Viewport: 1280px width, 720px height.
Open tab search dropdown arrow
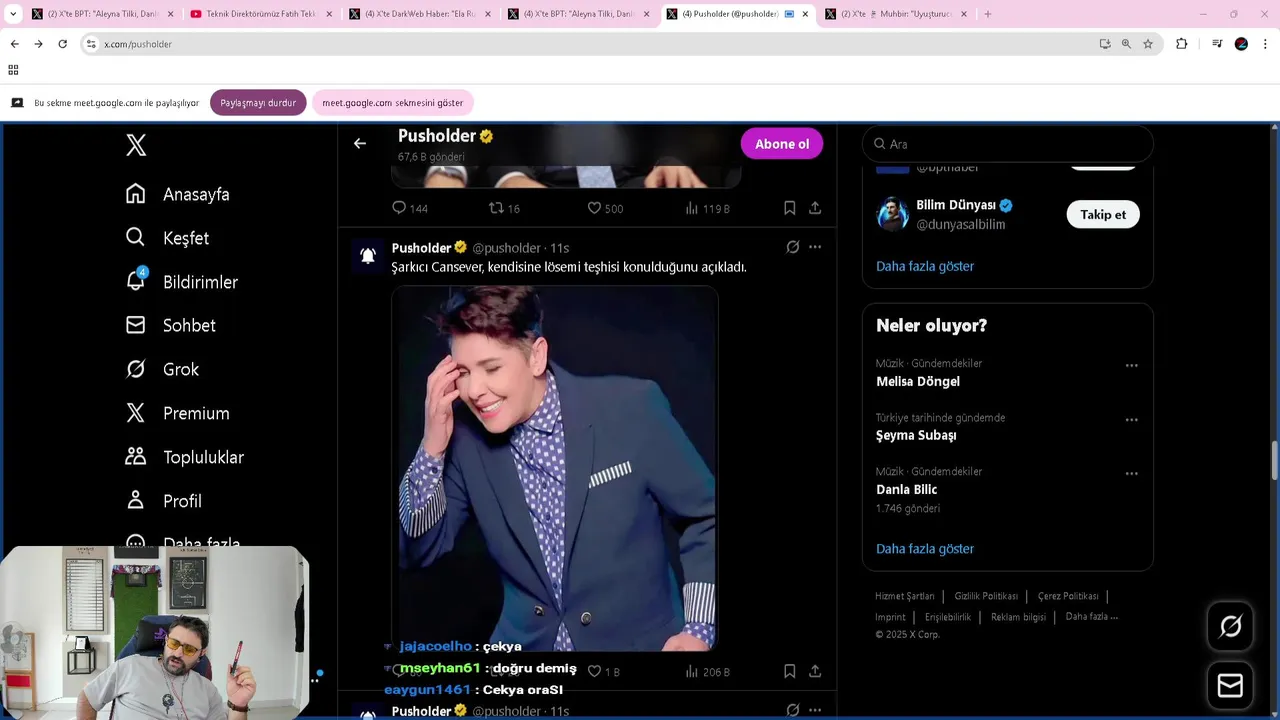(x=13, y=14)
